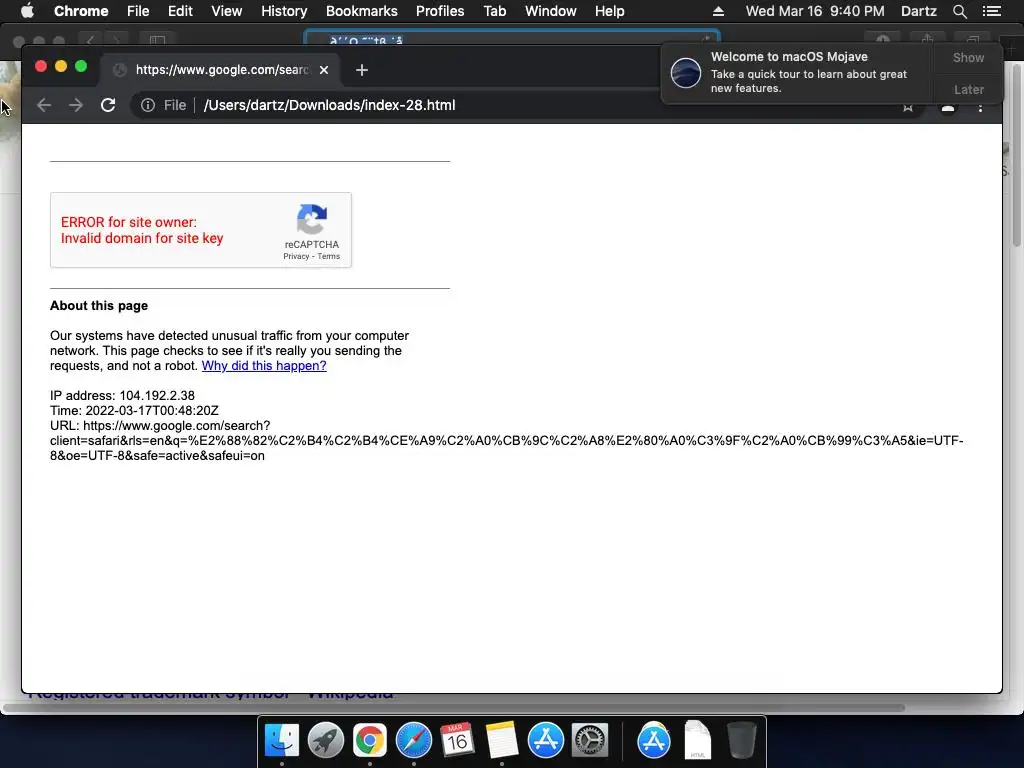Open the Why did this happen link
This screenshot has height=768, width=1024.
(x=264, y=366)
